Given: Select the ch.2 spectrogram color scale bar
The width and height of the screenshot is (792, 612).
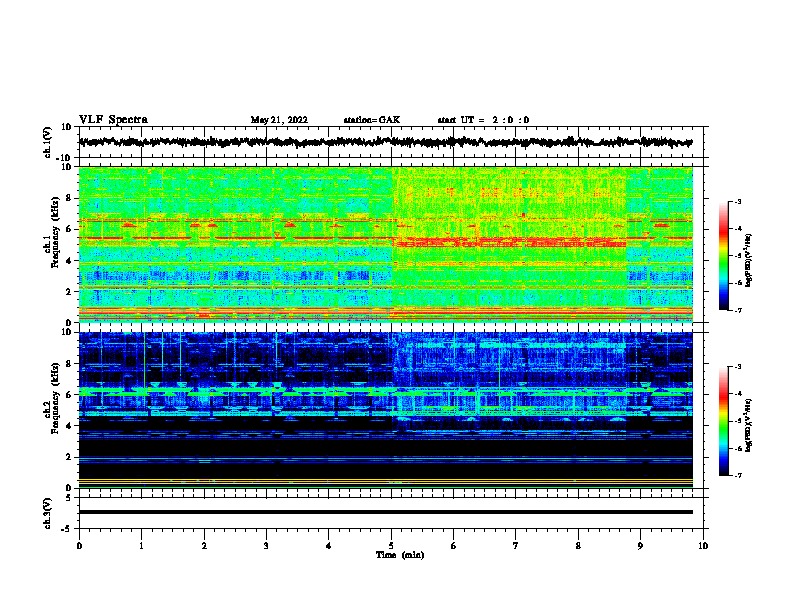Looking at the screenshot, I should click(x=723, y=421).
